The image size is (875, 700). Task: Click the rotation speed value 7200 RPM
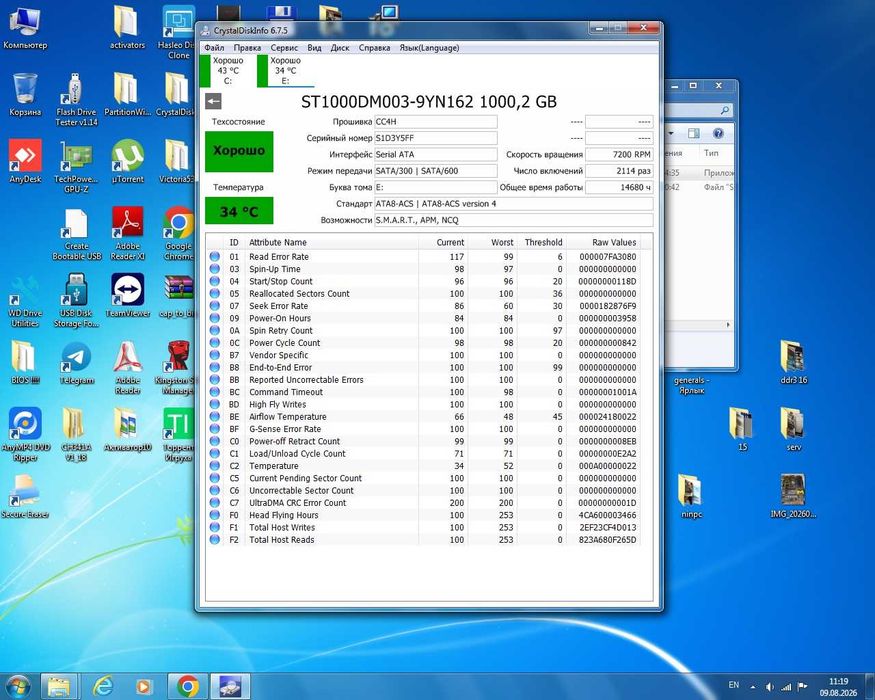619,155
